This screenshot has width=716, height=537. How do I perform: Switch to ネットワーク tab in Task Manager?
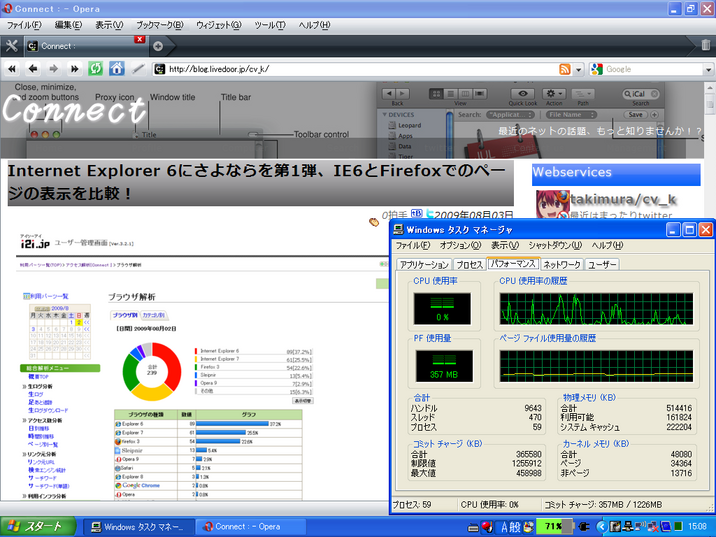[x=562, y=265]
